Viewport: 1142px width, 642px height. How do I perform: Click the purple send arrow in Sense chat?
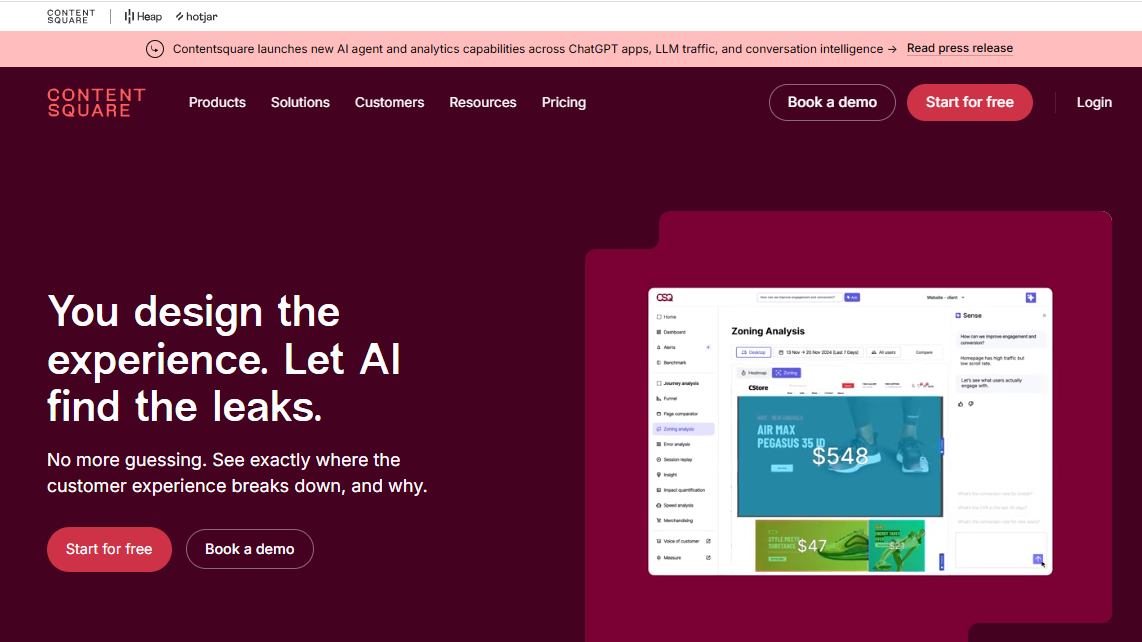click(x=1038, y=559)
